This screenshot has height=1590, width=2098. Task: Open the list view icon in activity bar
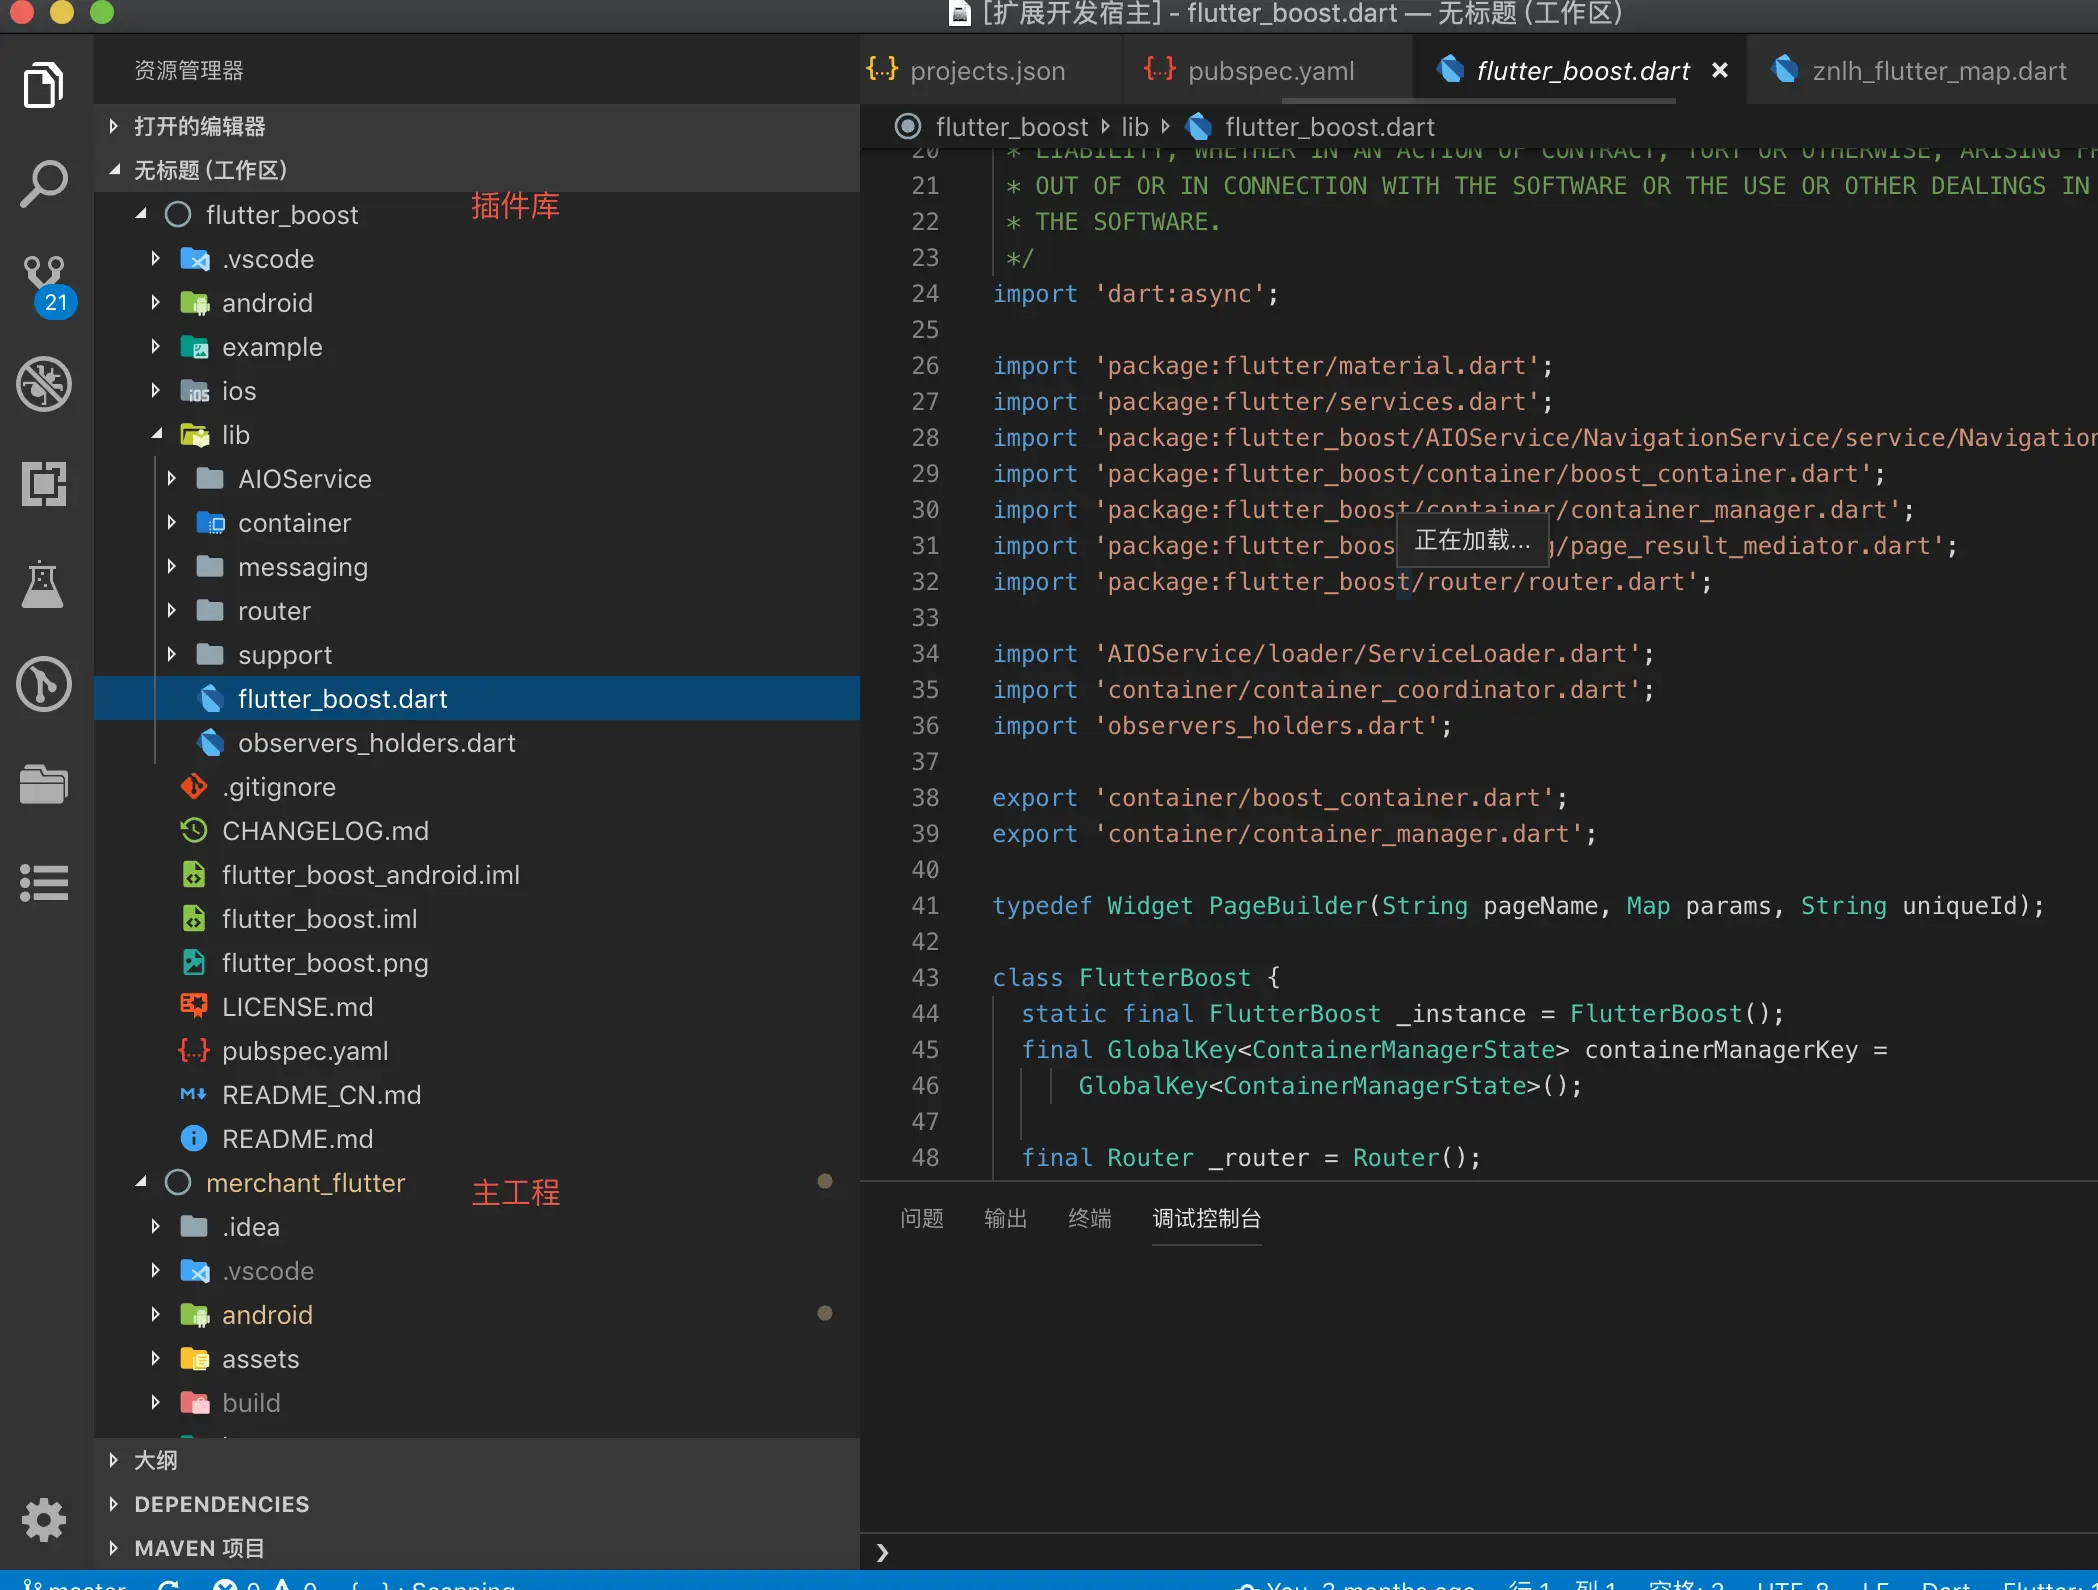[x=44, y=882]
